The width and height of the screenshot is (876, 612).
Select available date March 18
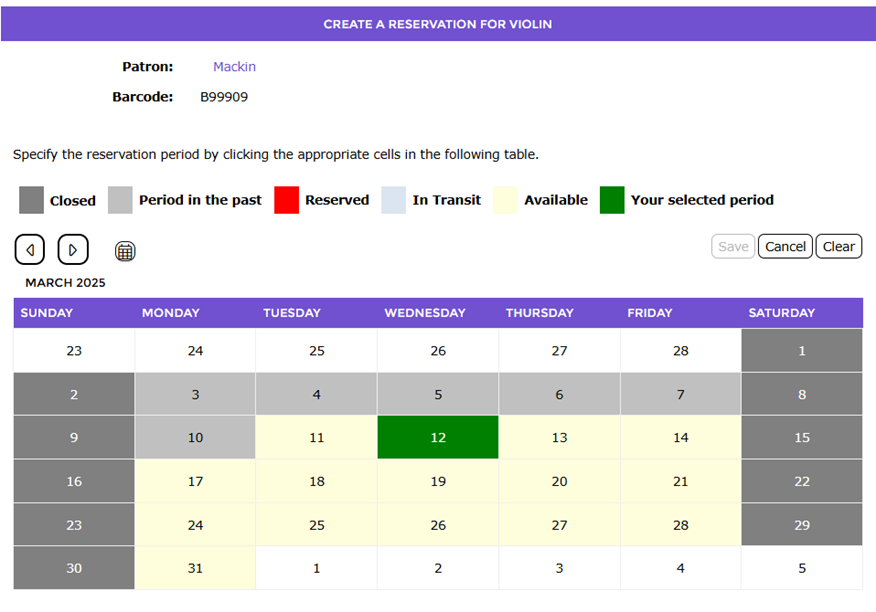pyautogui.click(x=317, y=481)
